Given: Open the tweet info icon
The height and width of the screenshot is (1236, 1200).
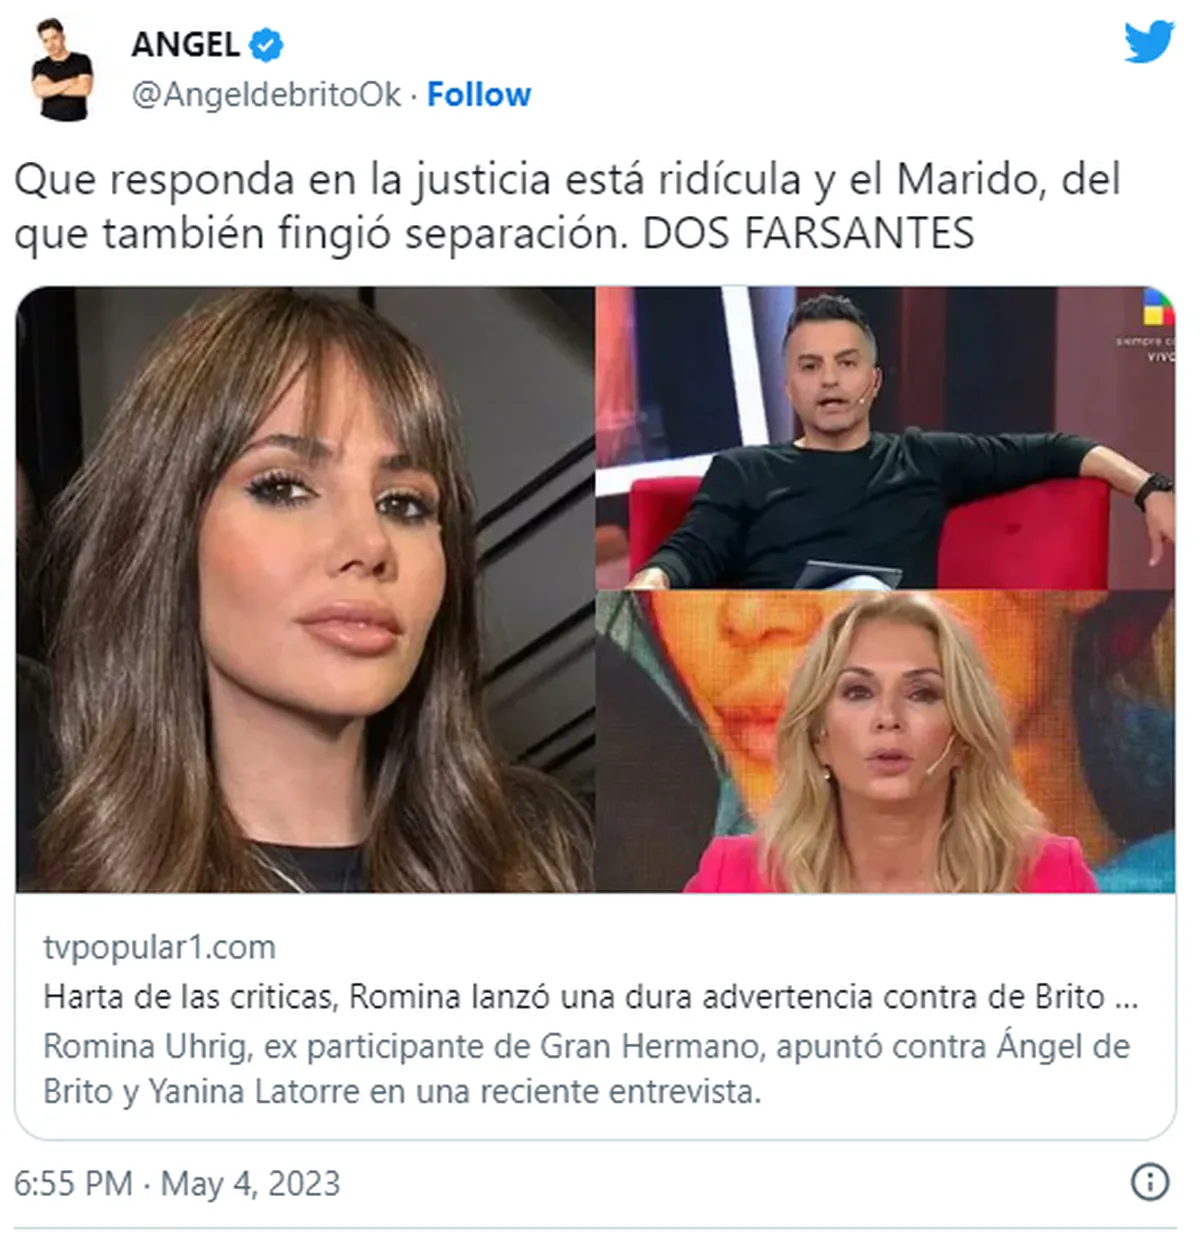Looking at the screenshot, I should (x=1150, y=1182).
